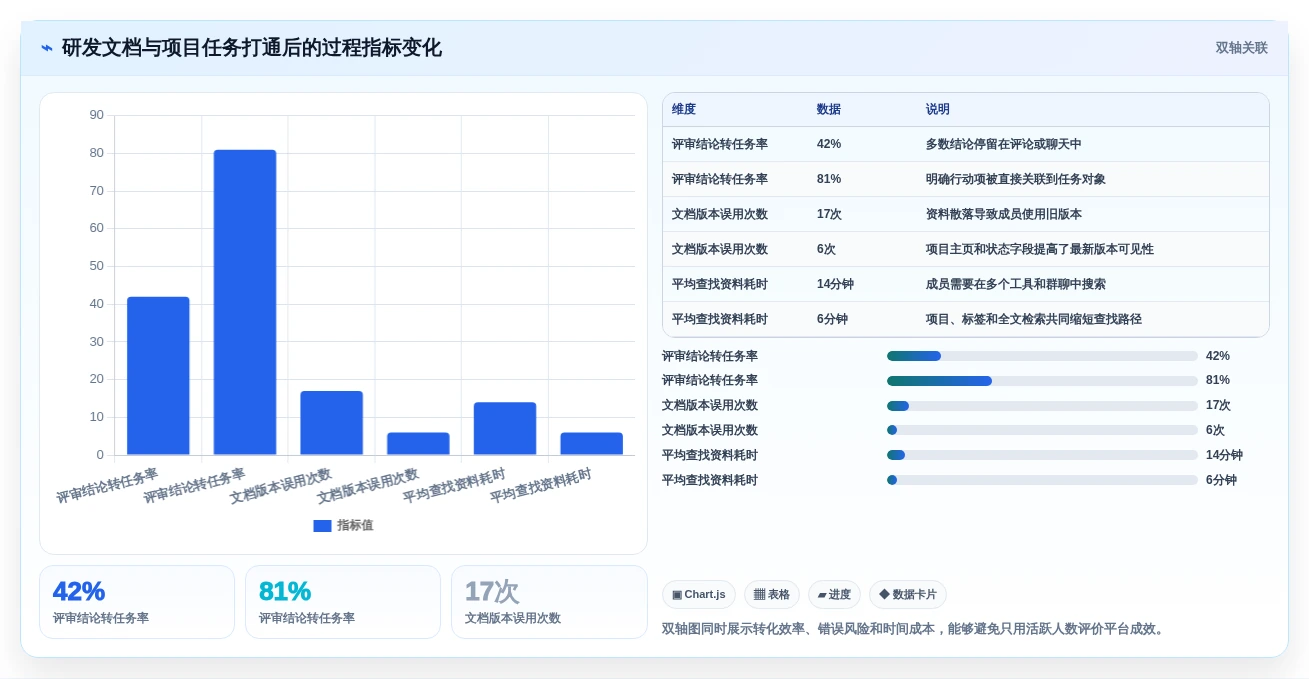The width and height of the screenshot is (1309, 679).
Task: Click the progress bar labeled 42%
Action: pos(1042,356)
